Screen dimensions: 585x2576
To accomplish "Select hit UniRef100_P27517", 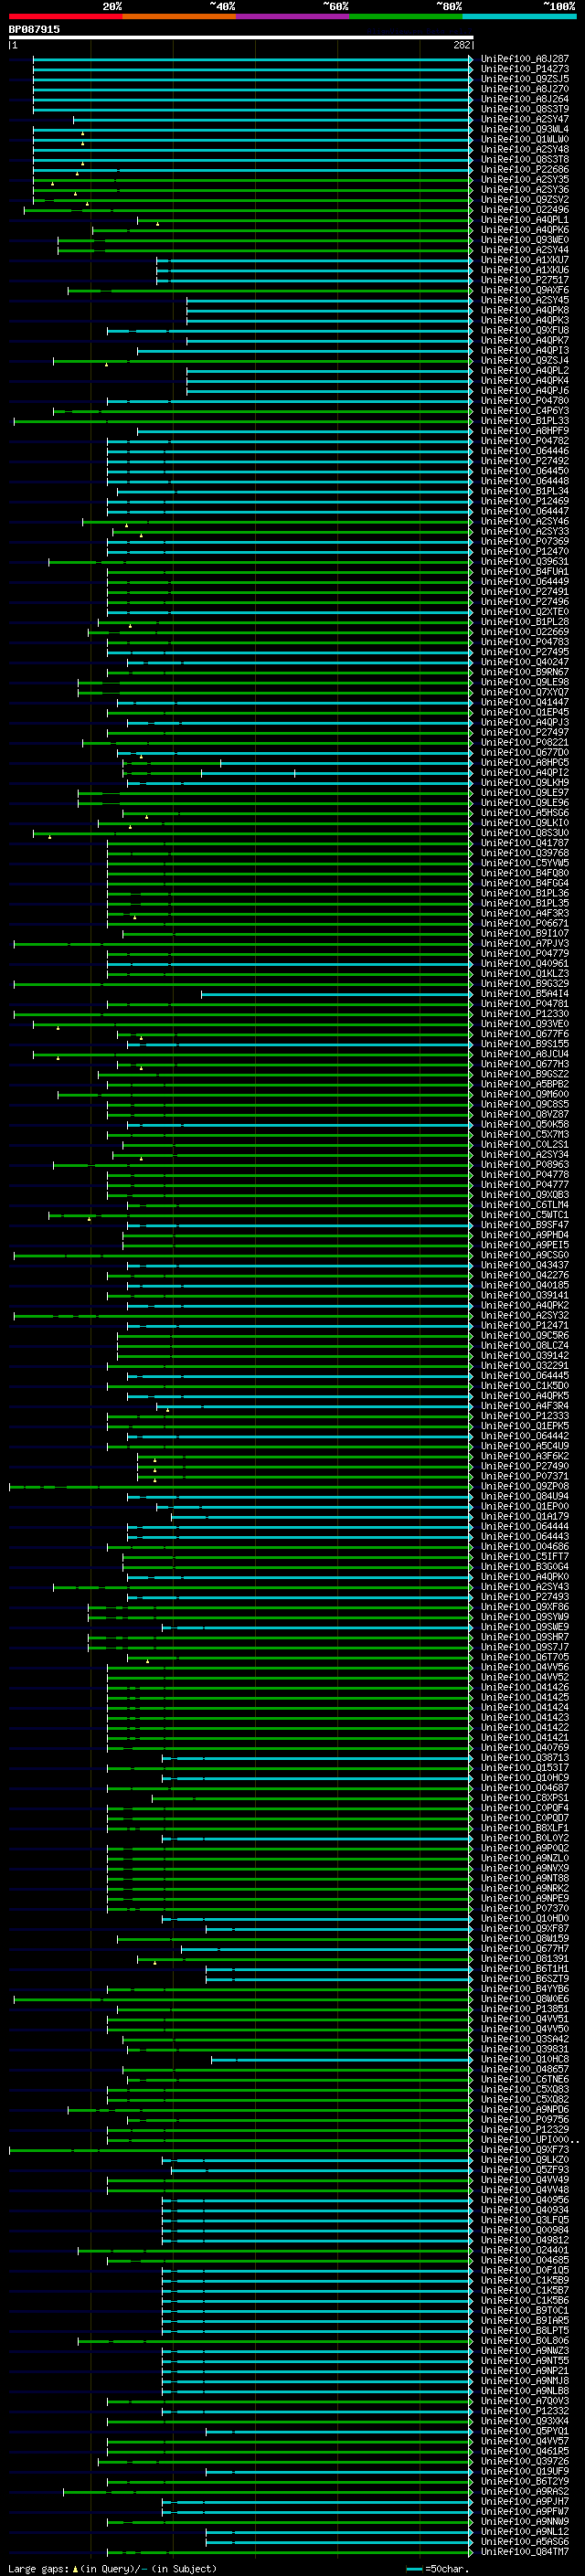I will tap(525, 280).
